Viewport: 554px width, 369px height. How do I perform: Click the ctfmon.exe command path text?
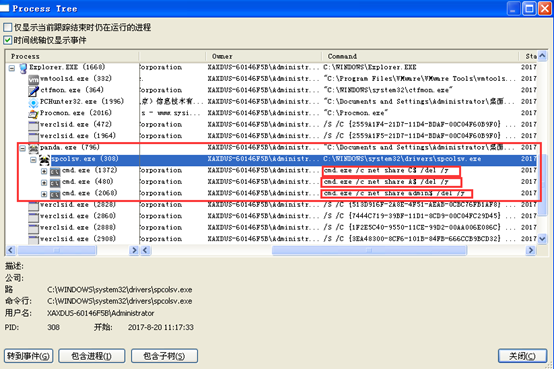pyautogui.click(x=388, y=90)
